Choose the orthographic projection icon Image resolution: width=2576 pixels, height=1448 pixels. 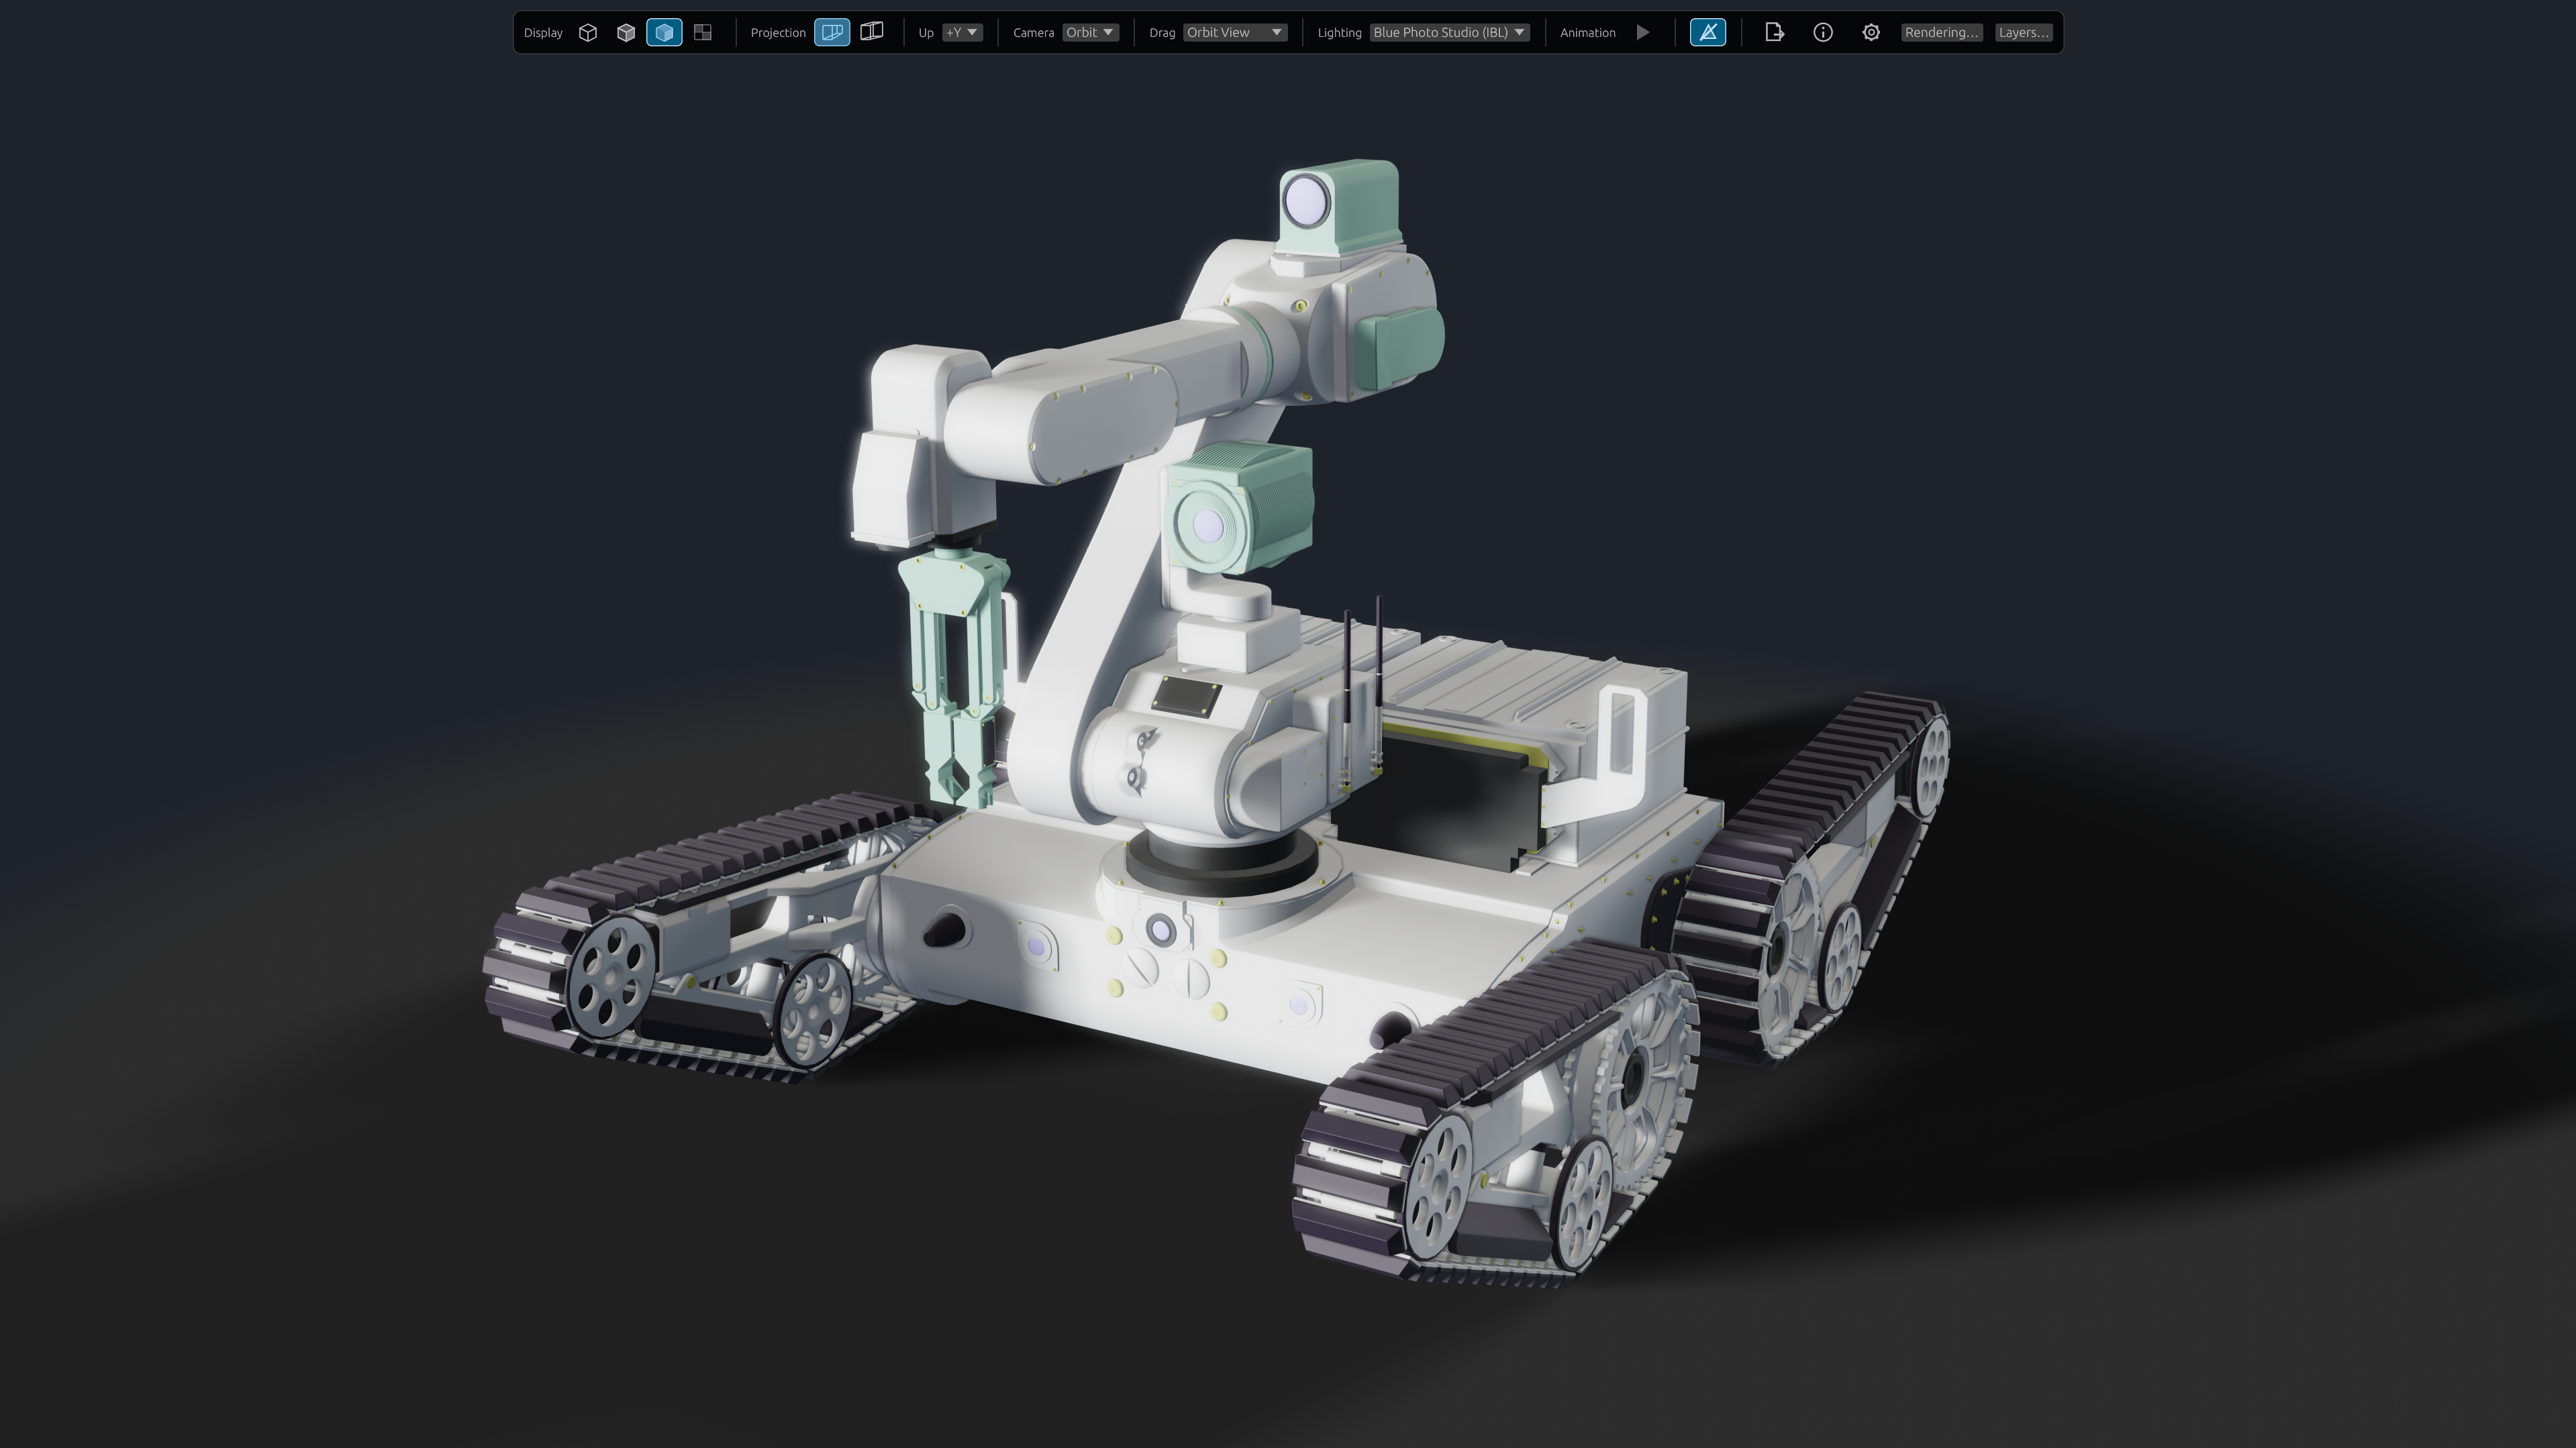point(872,32)
